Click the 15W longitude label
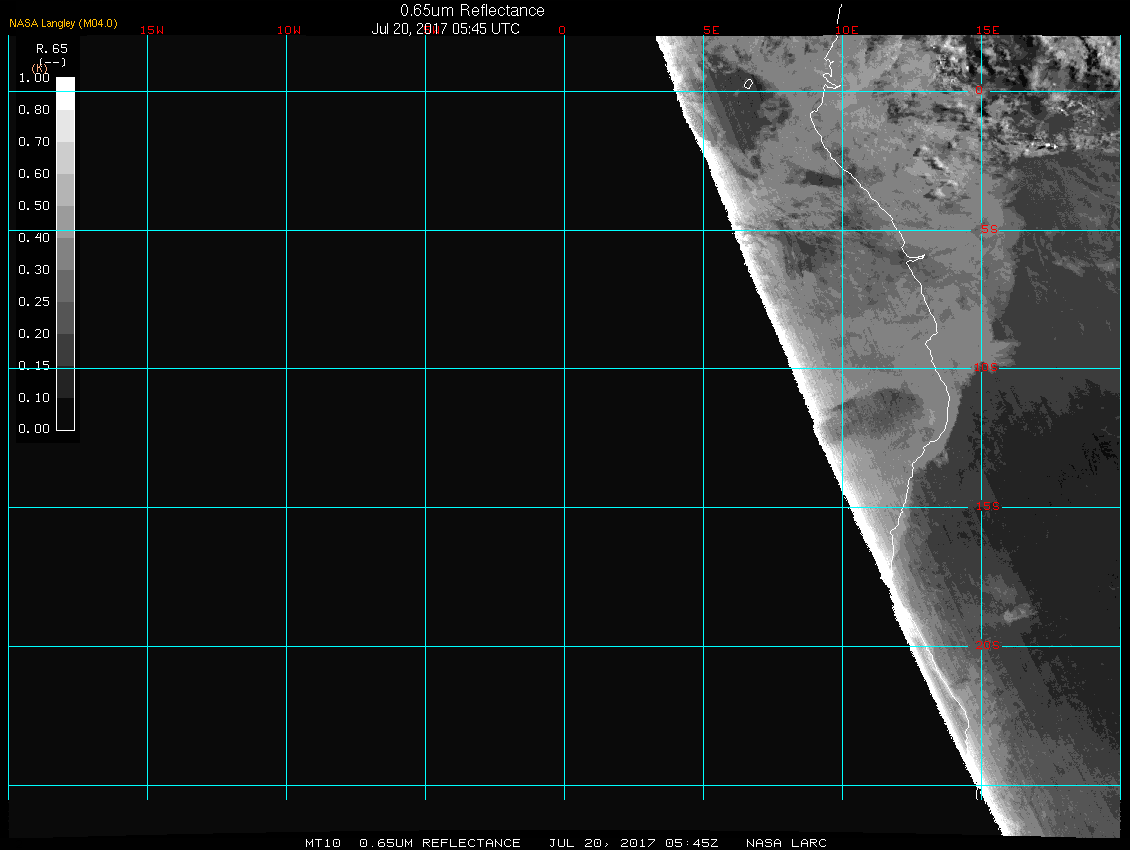The image size is (1130, 850). pyautogui.click(x=152, y=30)
